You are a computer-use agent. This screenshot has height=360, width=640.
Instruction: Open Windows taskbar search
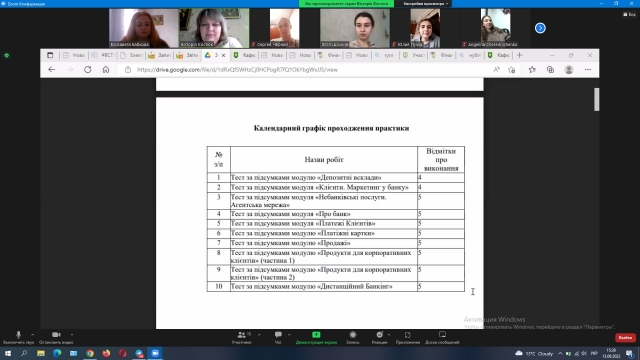click(x=24, y=353)
